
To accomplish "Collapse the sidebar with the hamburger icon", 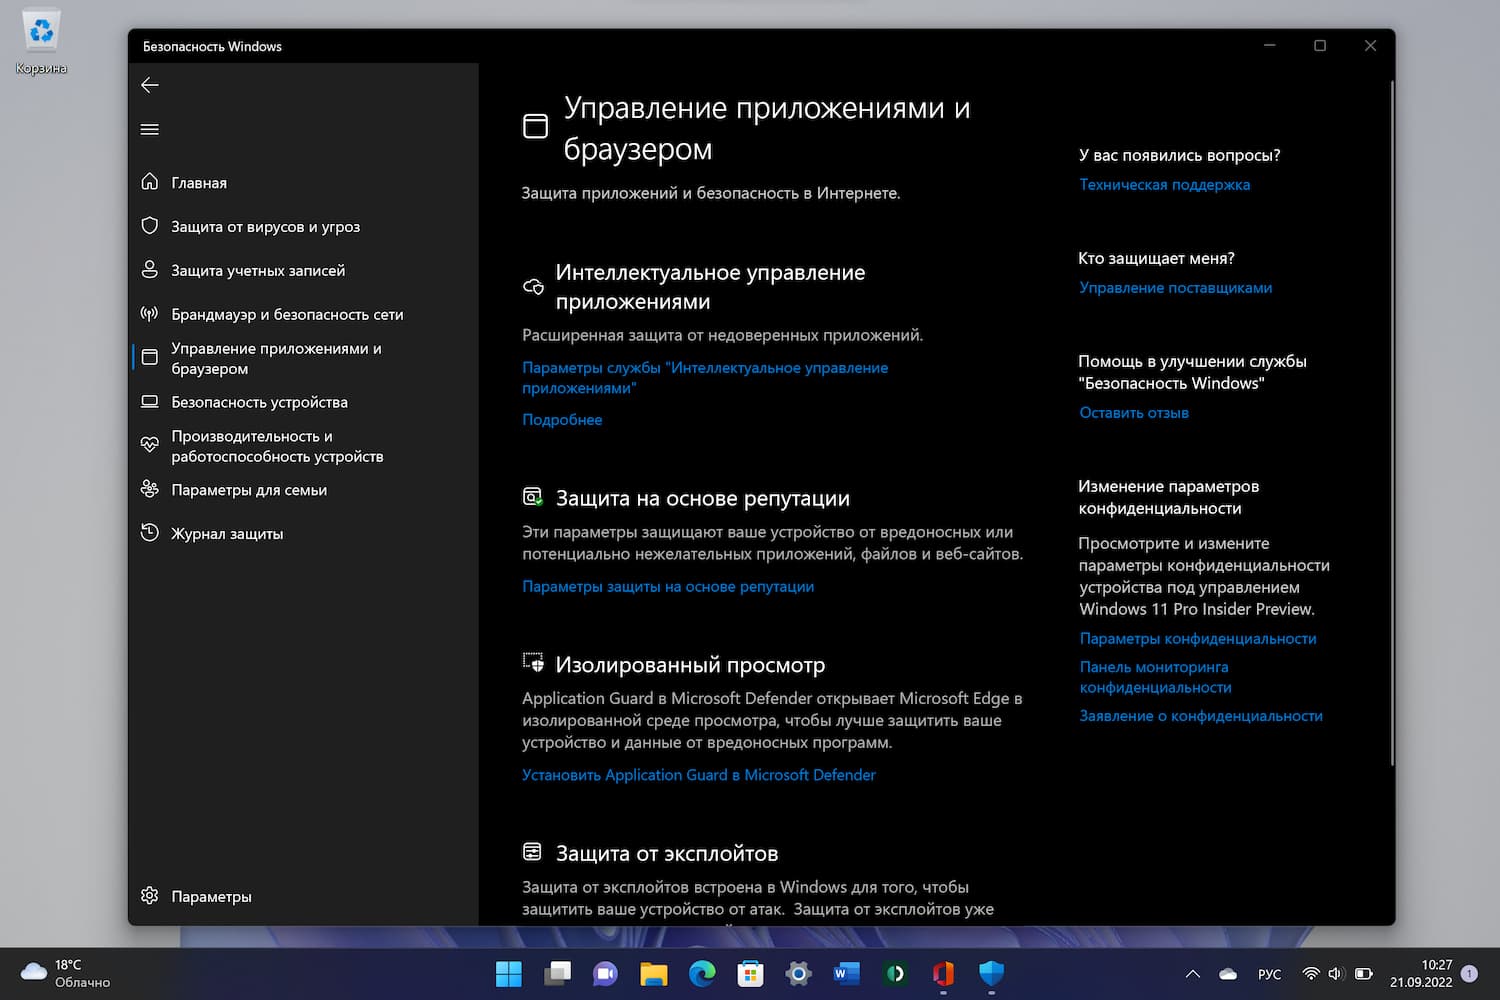I will coord(149,129).
